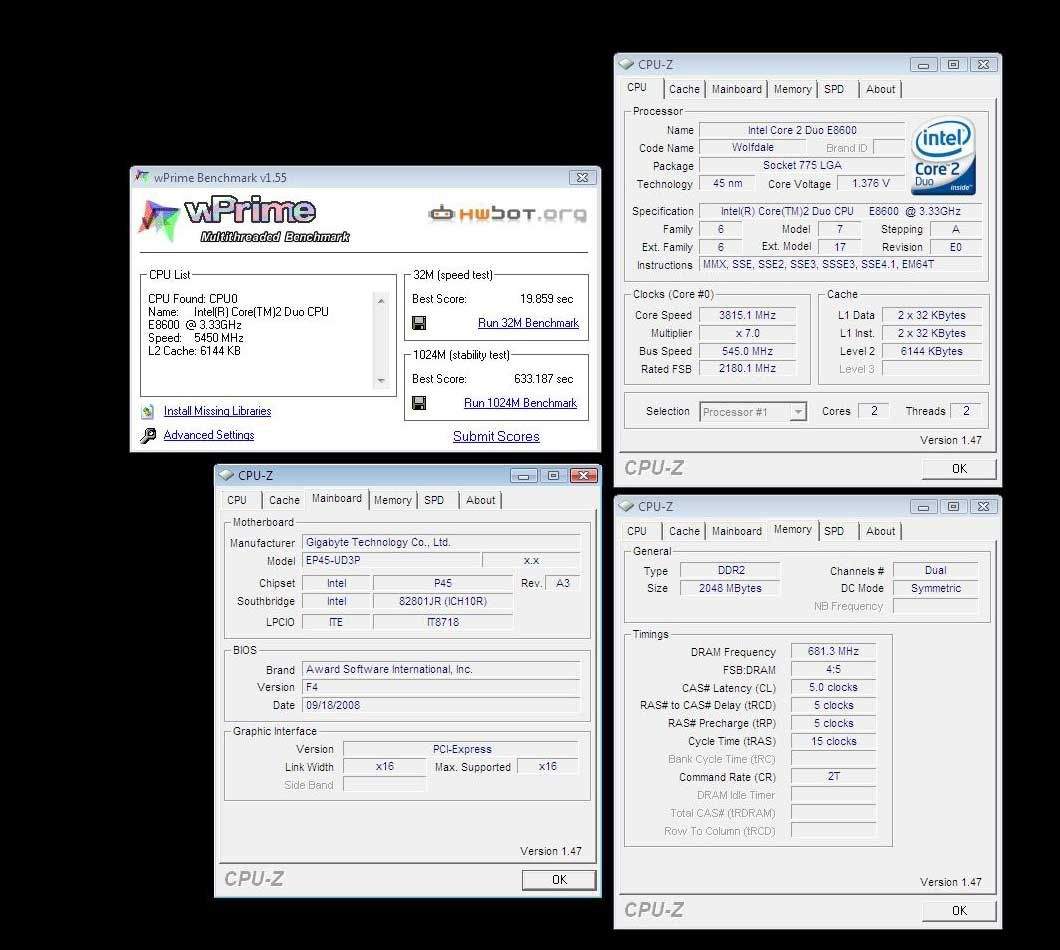Select Cache tab in Mainboard CPU-Z window
The height and width of the screenshot is (950, 1060).
(284, 500)
